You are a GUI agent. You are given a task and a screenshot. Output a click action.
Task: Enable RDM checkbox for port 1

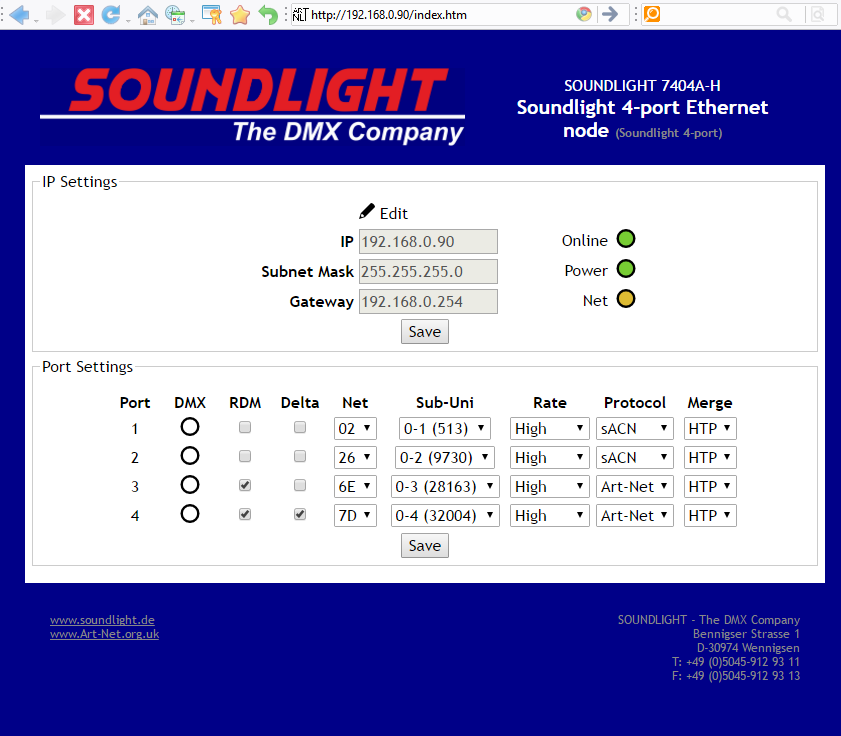tap(245, 428)
